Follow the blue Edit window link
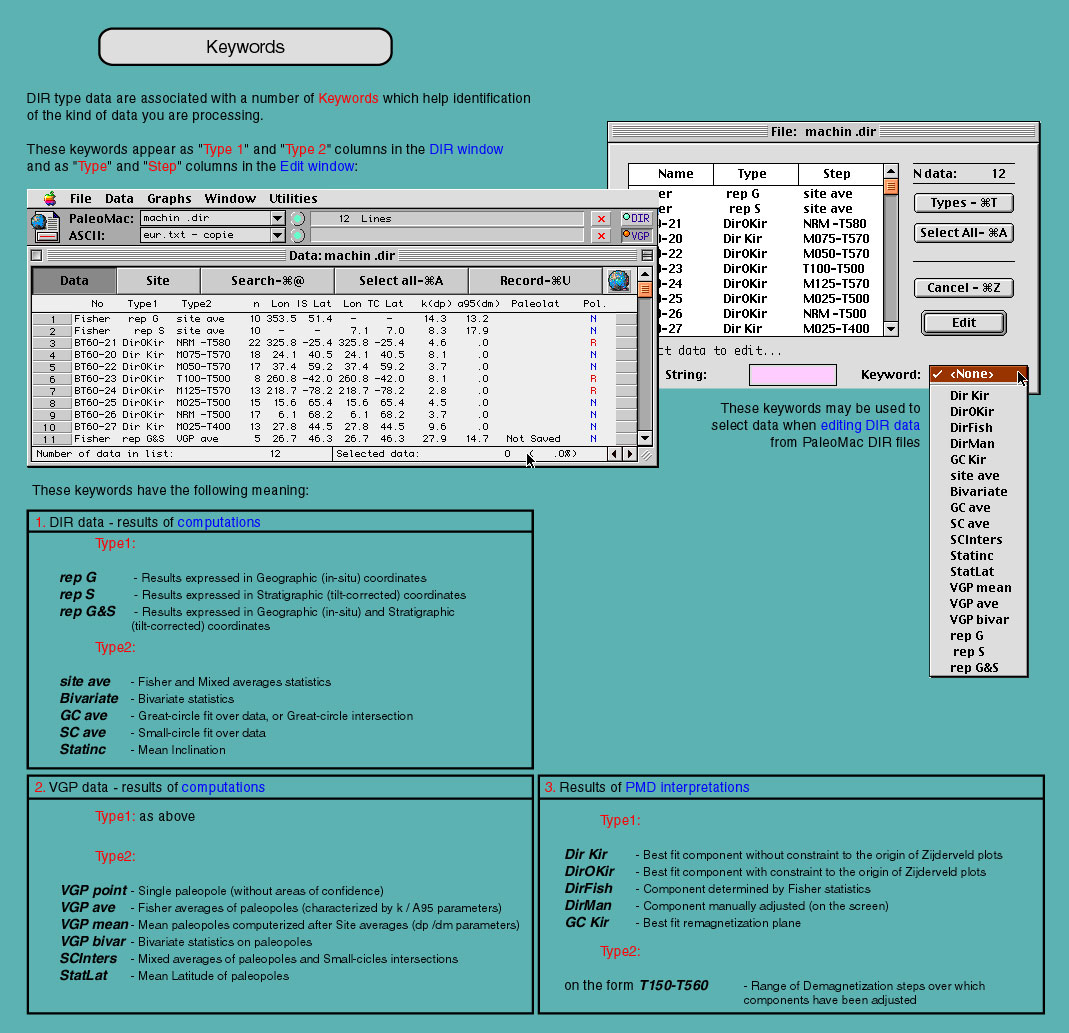The width and height of the screenshot is (1069, 1033). (x=317, y=166)
